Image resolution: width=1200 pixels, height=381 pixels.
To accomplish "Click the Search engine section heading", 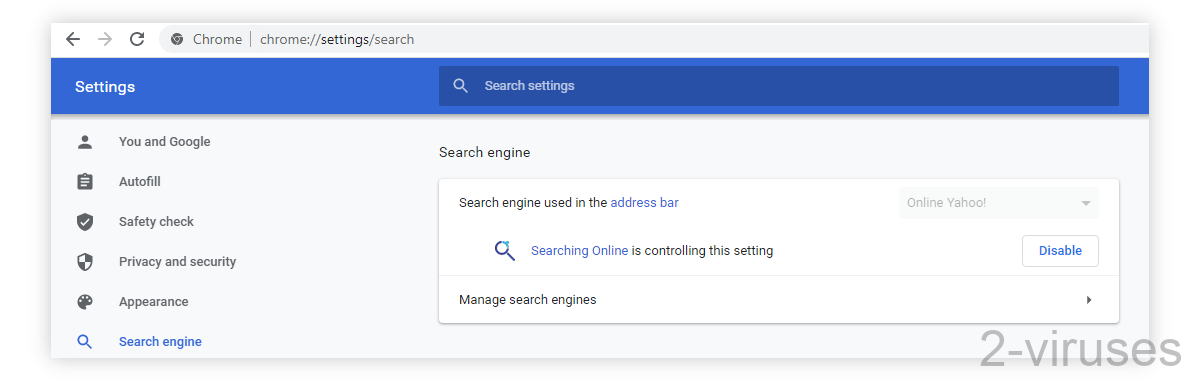I will pyautogui.click(x=485, y=153).
